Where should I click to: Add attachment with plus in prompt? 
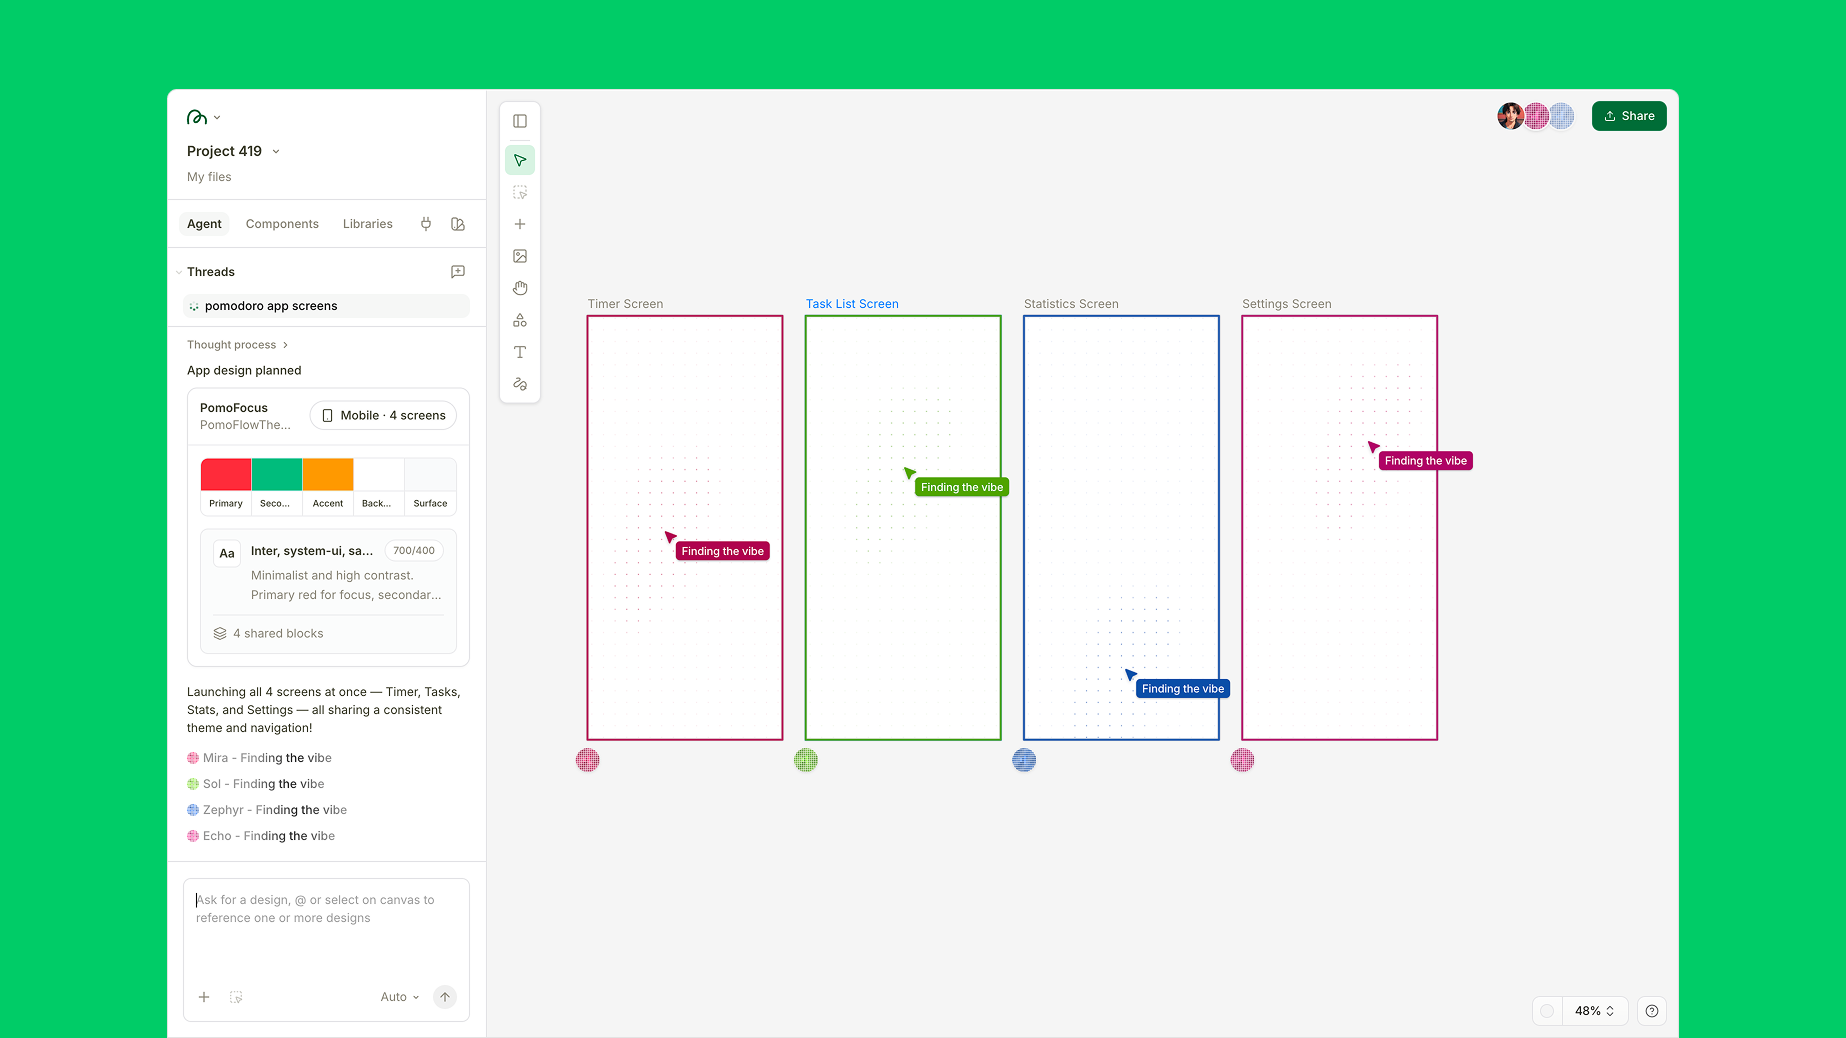coord(204,997)
